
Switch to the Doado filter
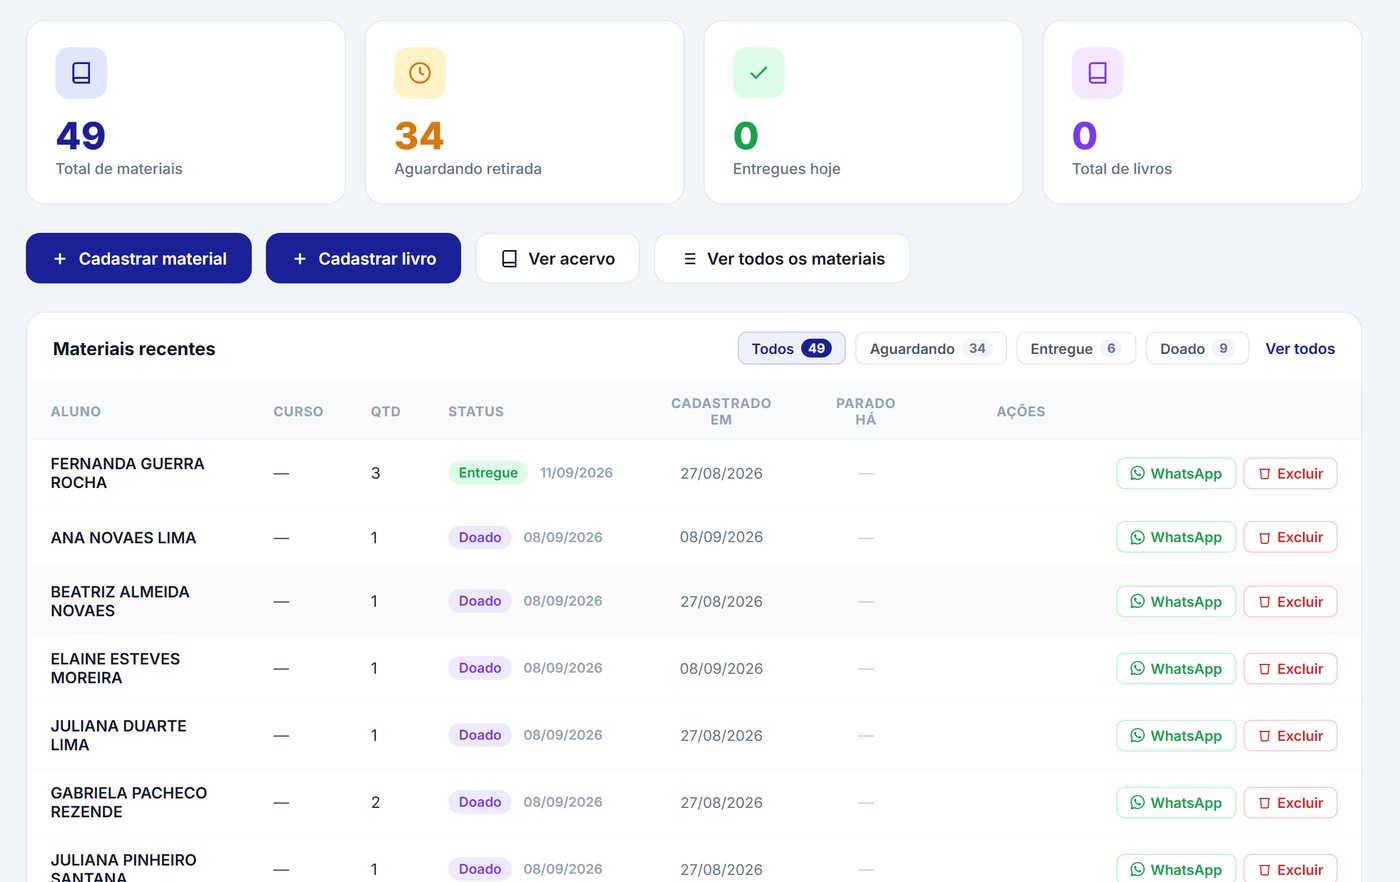(1197, 348)
